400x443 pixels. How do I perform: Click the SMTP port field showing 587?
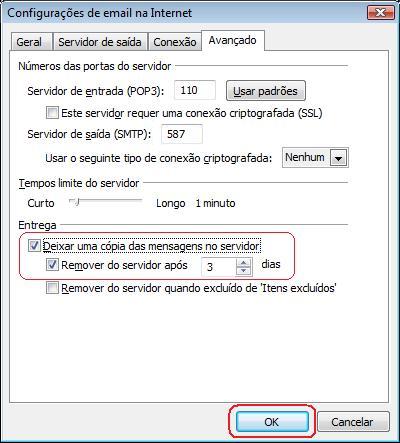tap(182, 134)
